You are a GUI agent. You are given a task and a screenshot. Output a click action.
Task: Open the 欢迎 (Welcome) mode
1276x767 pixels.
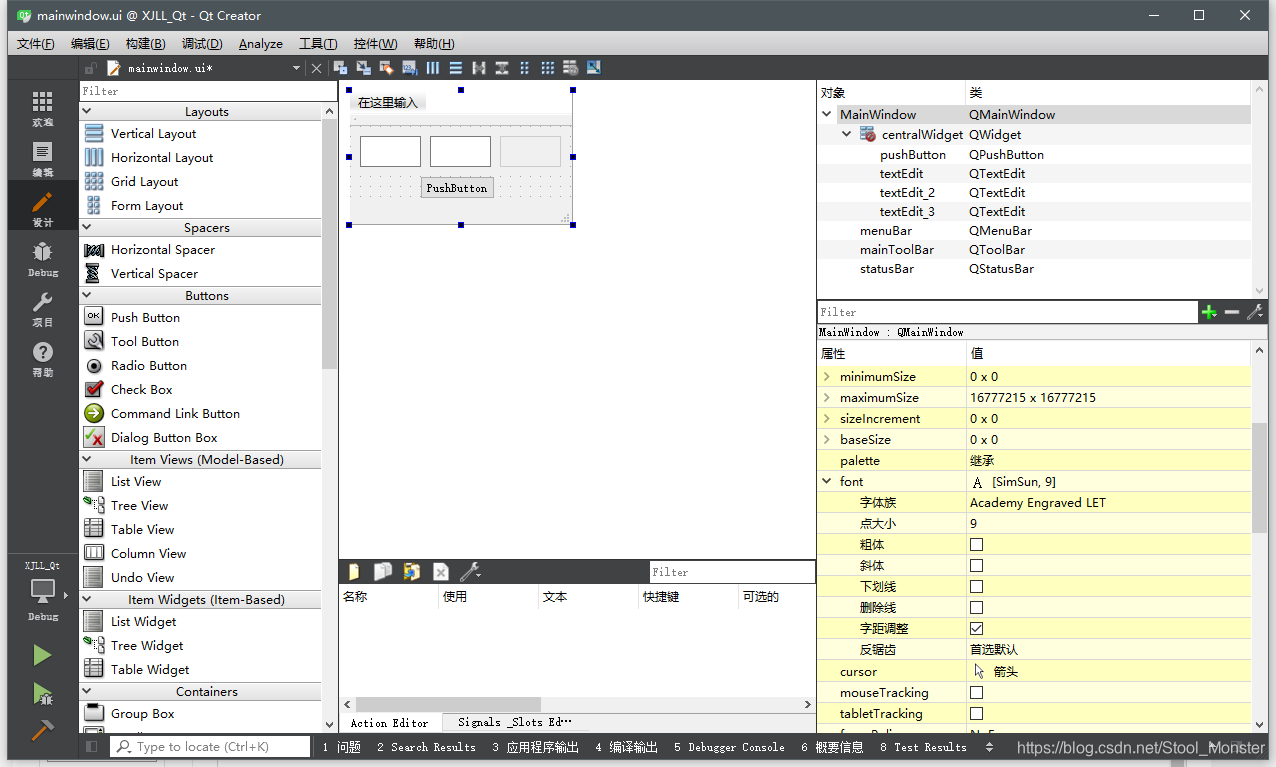(42, 109)
